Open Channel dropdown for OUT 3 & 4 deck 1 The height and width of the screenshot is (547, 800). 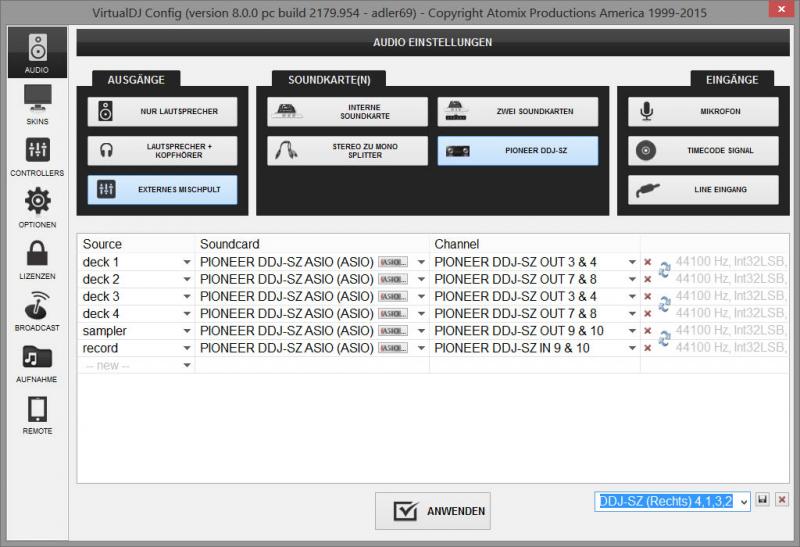point(632,262)
